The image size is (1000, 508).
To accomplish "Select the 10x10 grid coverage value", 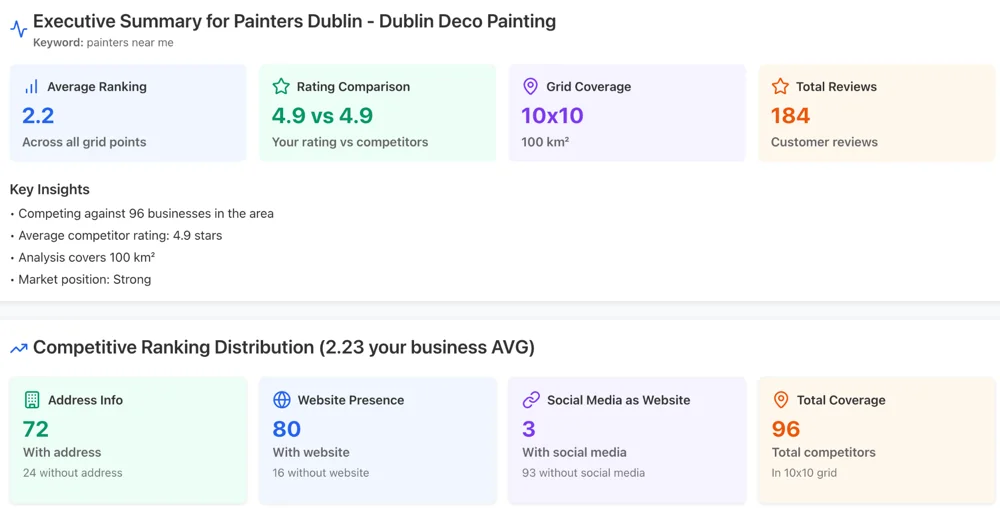I will pos(552,116).
